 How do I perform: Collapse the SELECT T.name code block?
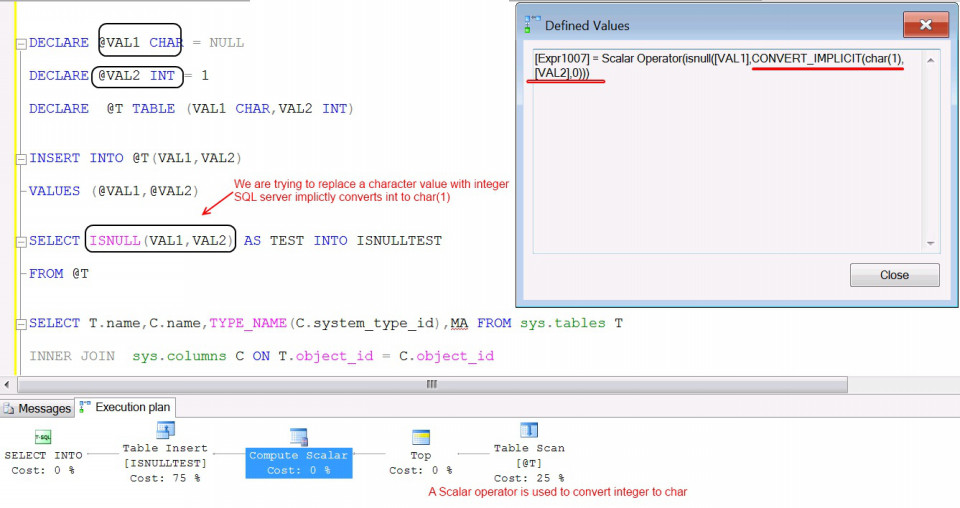(21, 324)
